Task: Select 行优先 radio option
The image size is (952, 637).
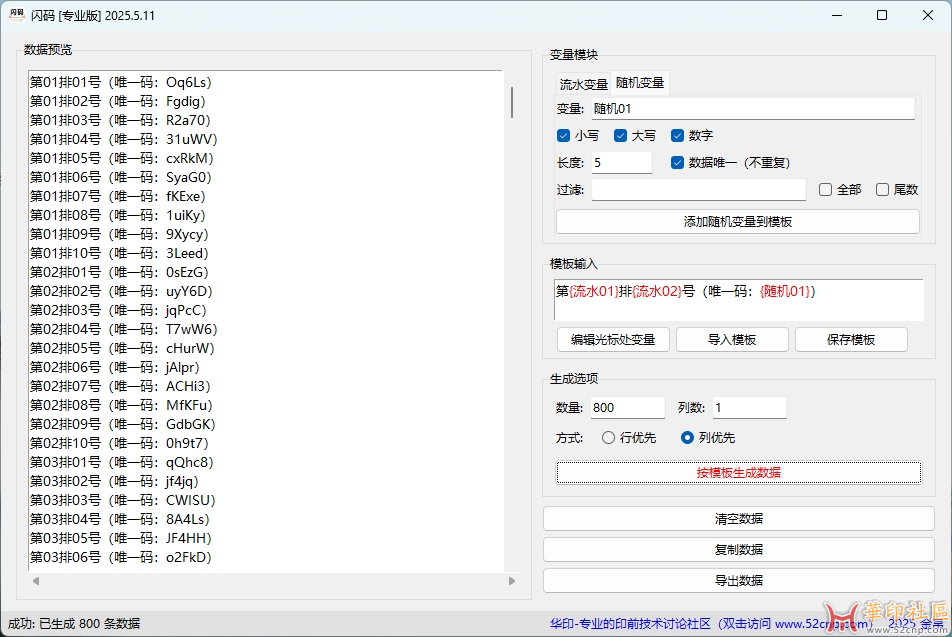Action: tap(609, 437)
